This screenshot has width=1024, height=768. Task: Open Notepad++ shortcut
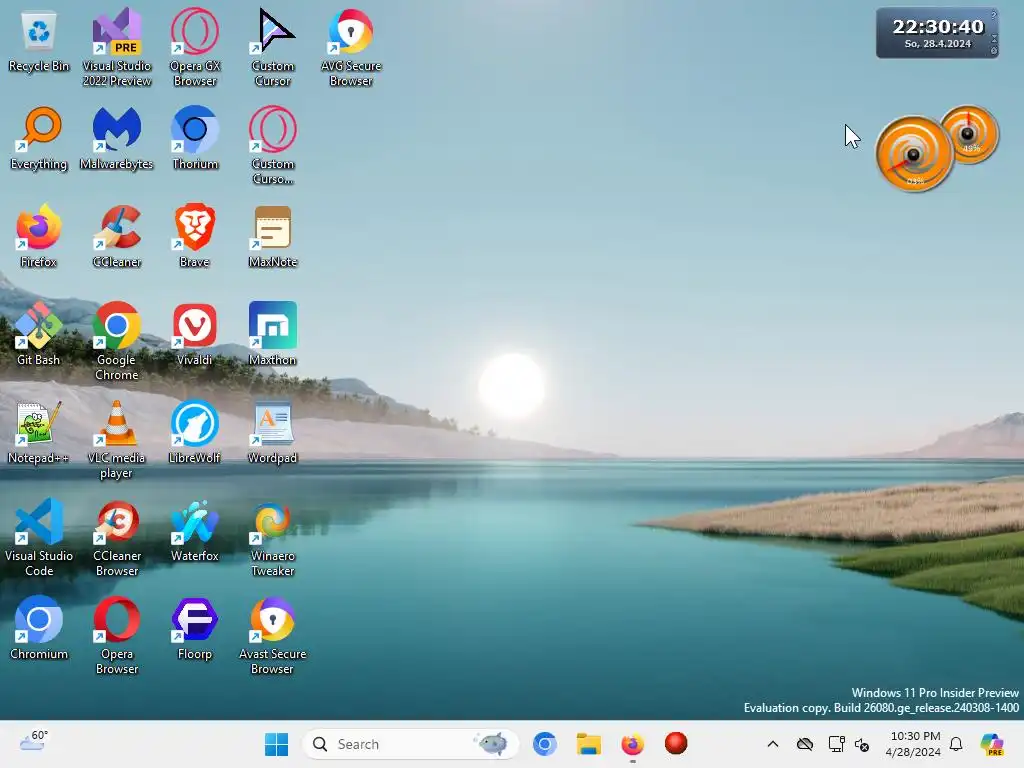click(x=39, y=432)
